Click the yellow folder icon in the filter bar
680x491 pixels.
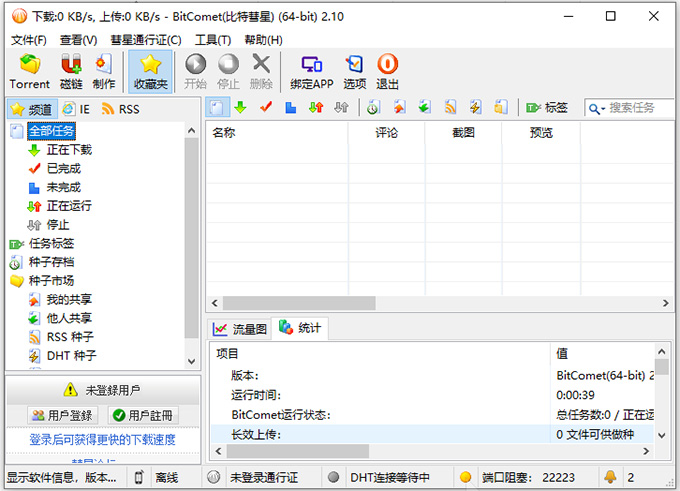point(501,107)
